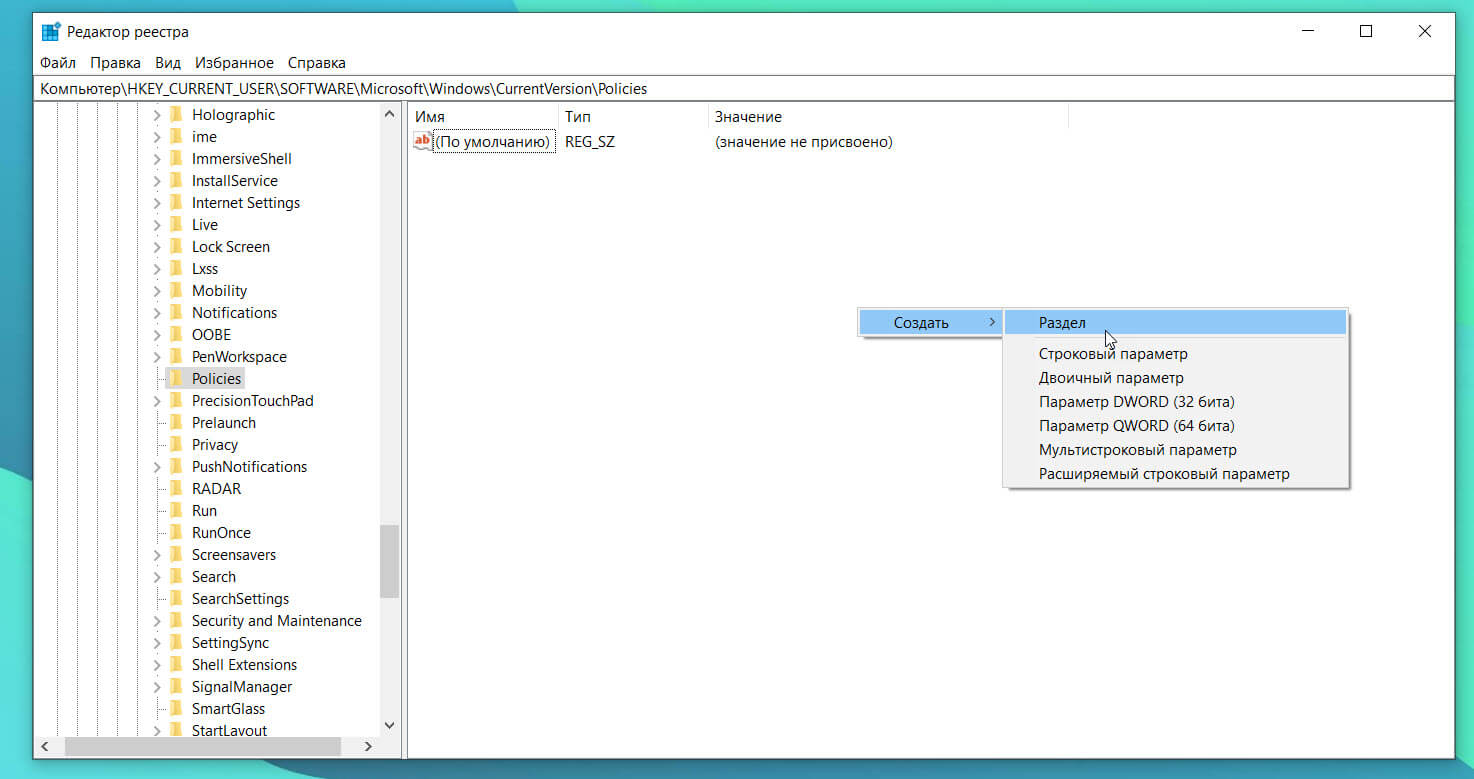Image resolution: width=1474 pixels, height=779 pixels.
Task: Click the Internet Settings folder icon
Action: [x=176, y=203]
